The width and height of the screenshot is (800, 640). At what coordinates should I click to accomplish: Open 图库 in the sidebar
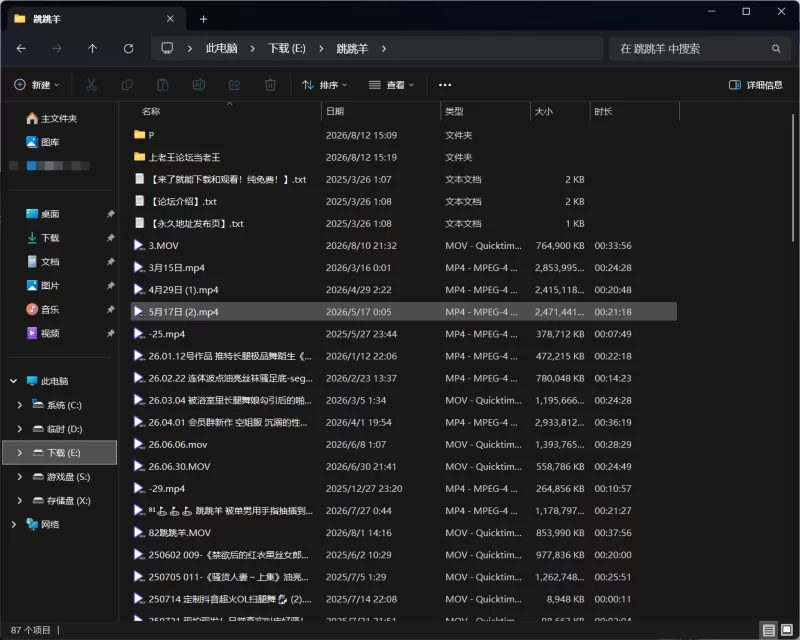(42, 142)
